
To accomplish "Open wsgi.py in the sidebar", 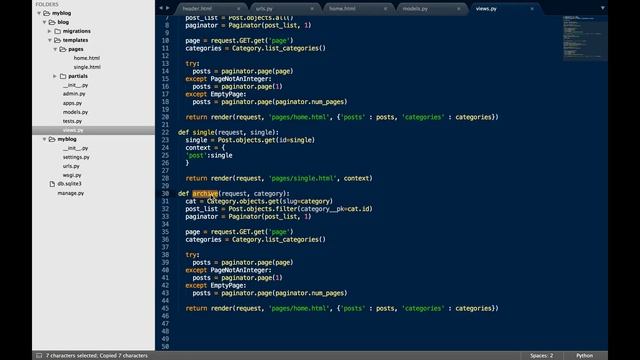I will 72,175.
